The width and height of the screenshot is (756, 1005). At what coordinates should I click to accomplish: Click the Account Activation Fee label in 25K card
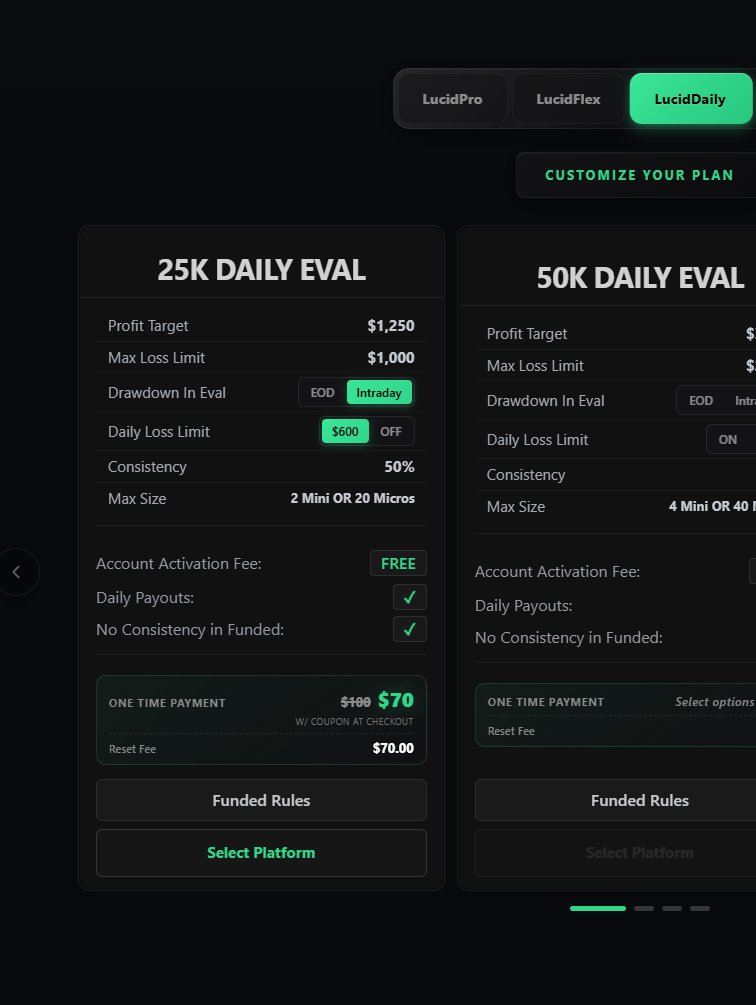click(179, 563)
